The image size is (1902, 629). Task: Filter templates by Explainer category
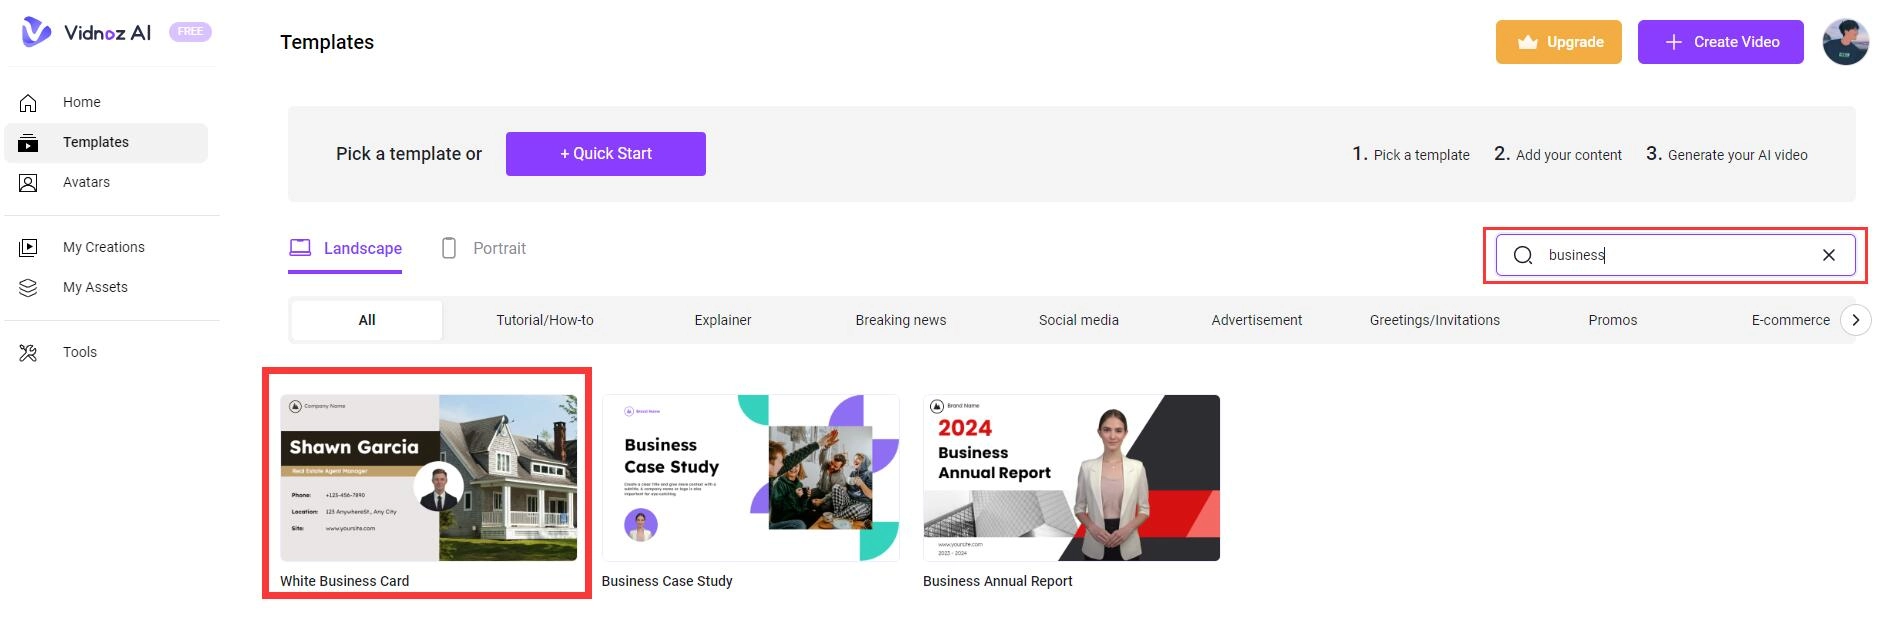722,320
